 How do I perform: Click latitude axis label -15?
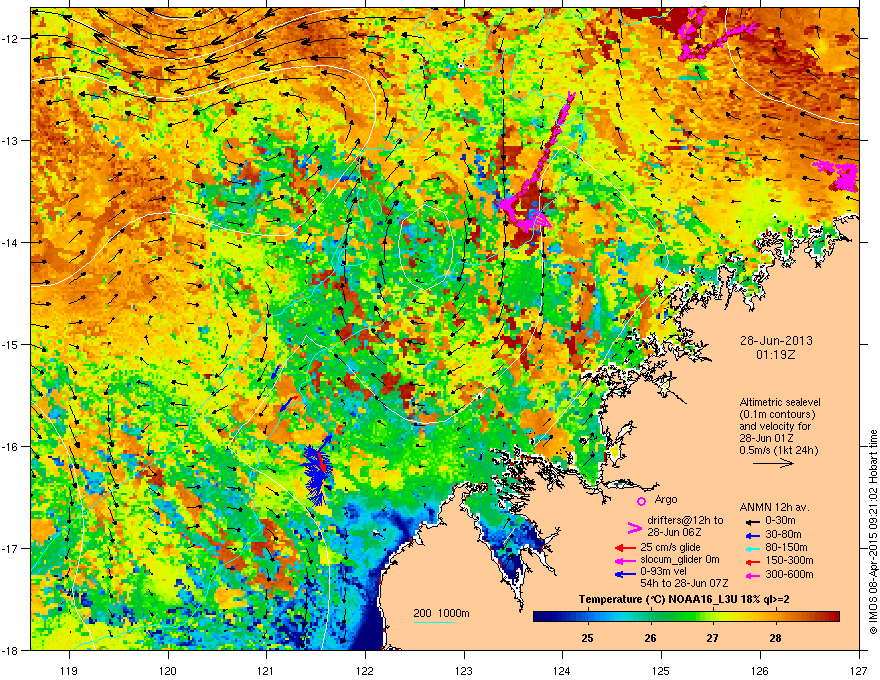tap(11, 344)
